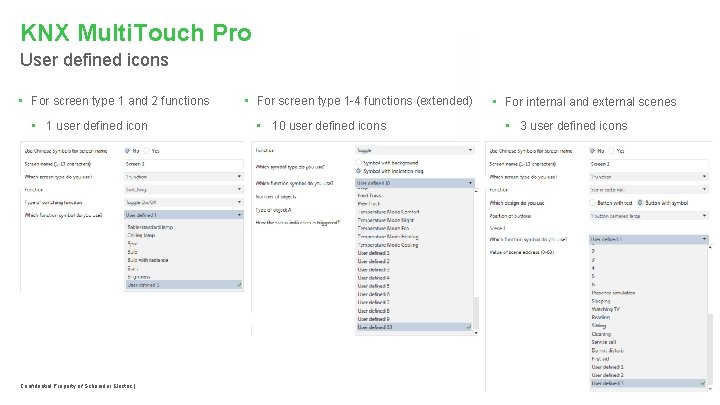Choose 'Symbol with background' radio option
This screenshot has width=720, height=405.
point(358,163)
